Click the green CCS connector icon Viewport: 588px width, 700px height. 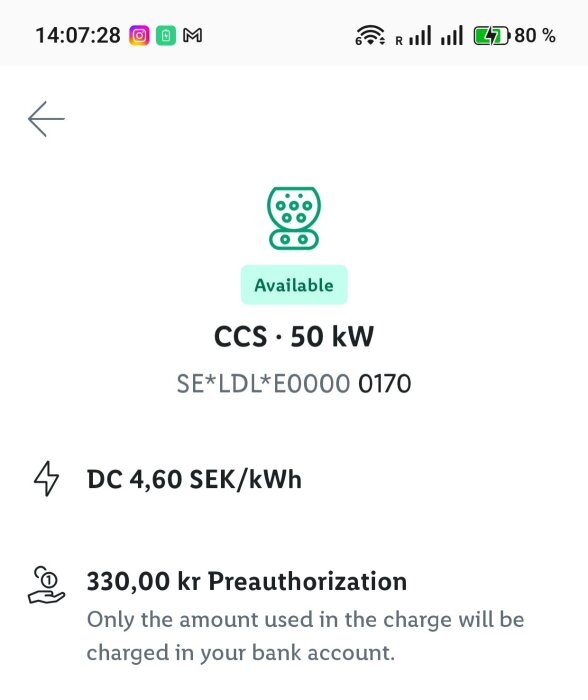click(294, 218)
